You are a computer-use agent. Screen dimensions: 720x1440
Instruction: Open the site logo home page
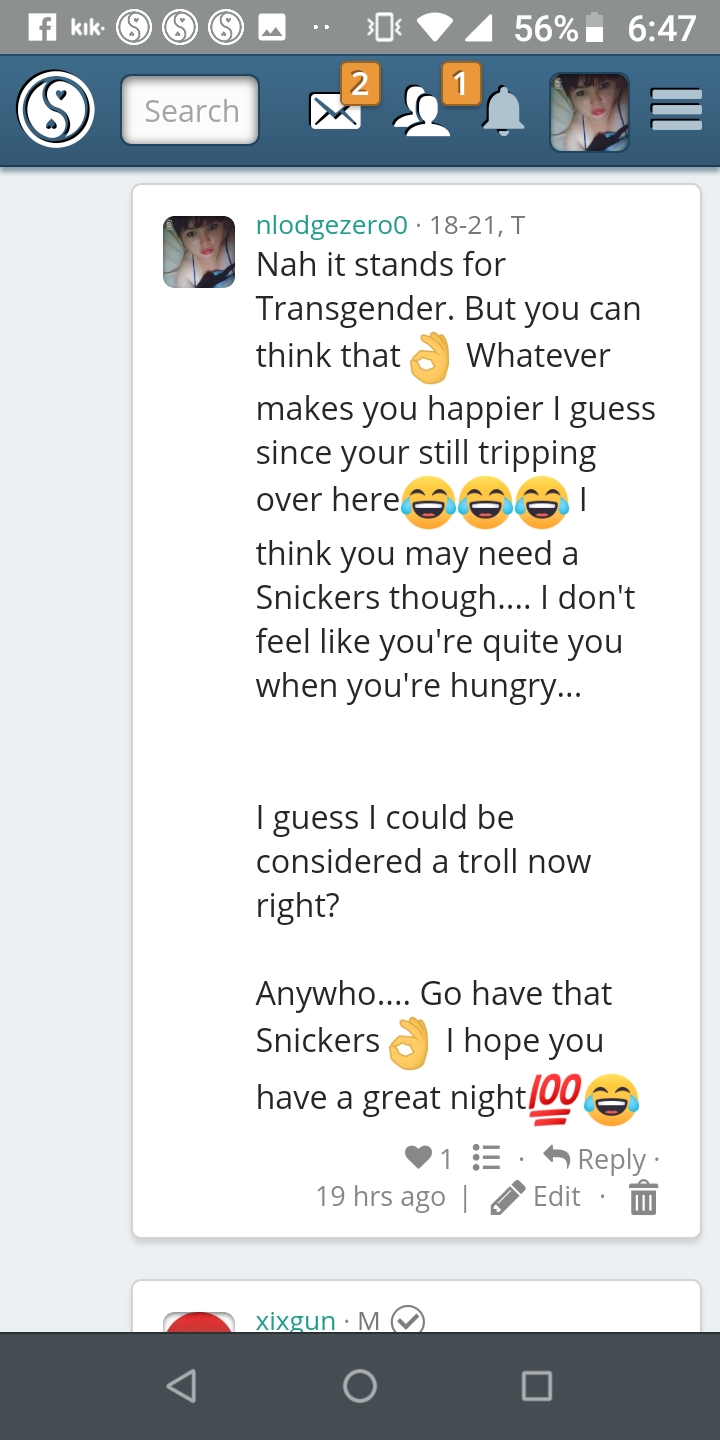(56, 110)
